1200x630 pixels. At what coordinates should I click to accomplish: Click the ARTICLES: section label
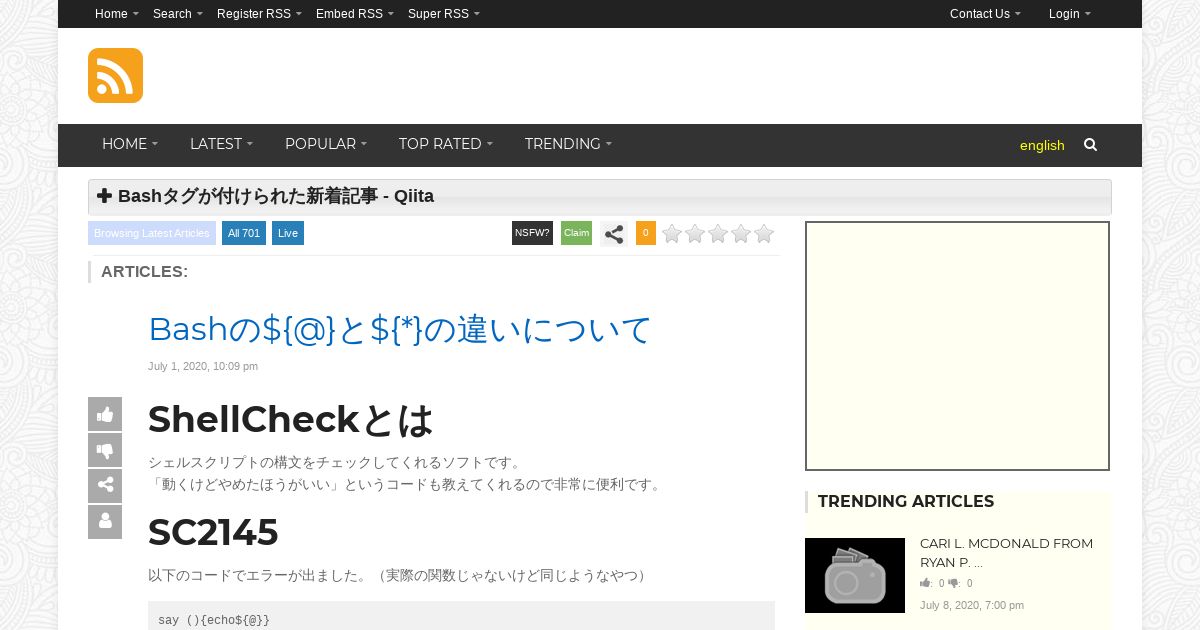click(x=144, y=271)
